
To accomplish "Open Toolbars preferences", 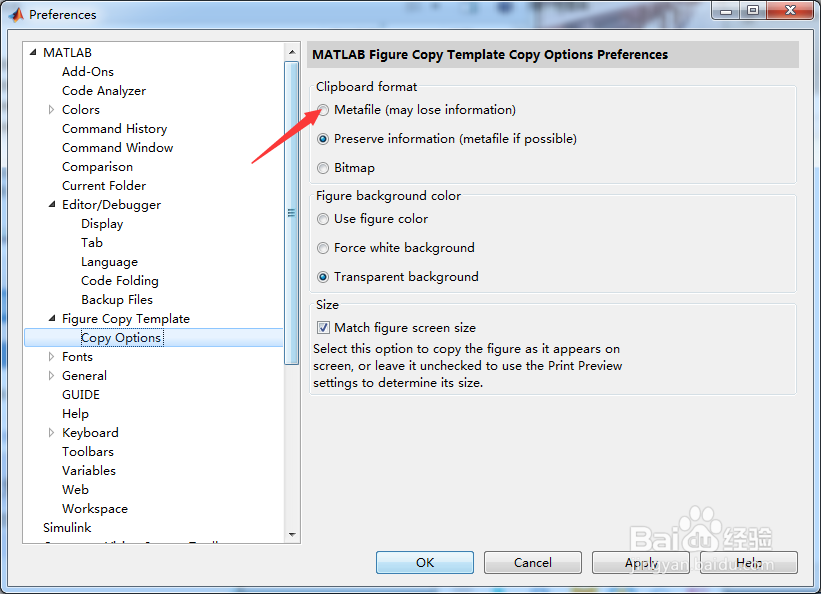I will (x=87, y=452).
